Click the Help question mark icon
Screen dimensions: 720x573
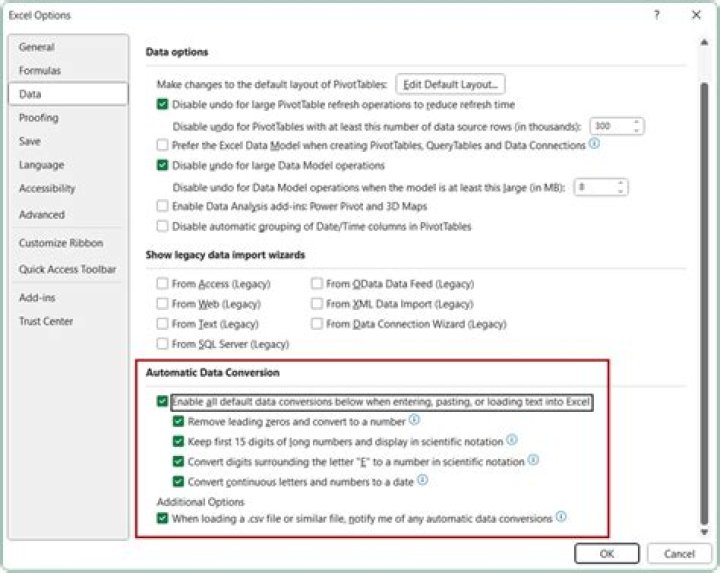coord(657,15)
